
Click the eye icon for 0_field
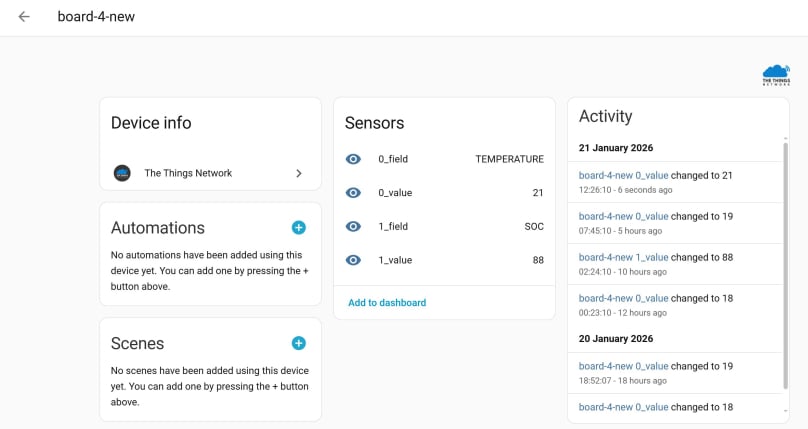point(353,159)
